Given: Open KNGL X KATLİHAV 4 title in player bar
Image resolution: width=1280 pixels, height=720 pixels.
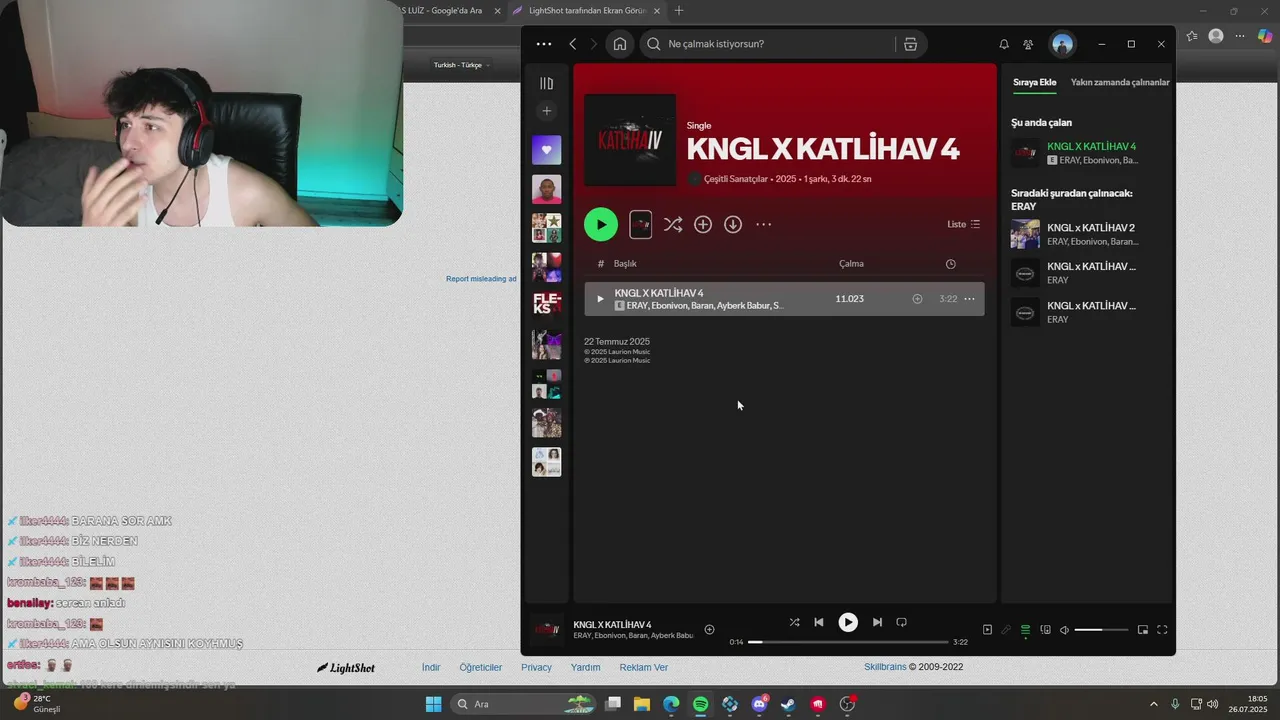Looking at the screenshot, I should tap(612, 624).
